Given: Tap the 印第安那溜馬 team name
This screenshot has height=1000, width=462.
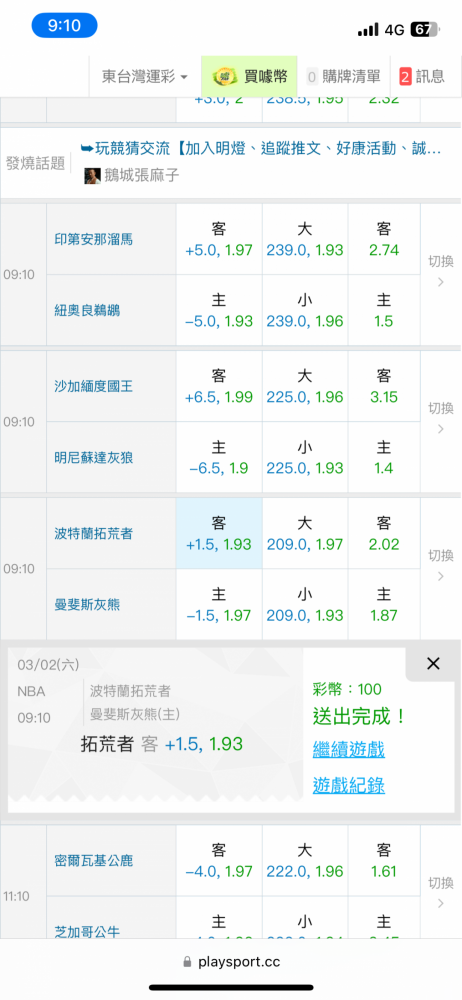Looking at the screenshot, I should [93, 240].
